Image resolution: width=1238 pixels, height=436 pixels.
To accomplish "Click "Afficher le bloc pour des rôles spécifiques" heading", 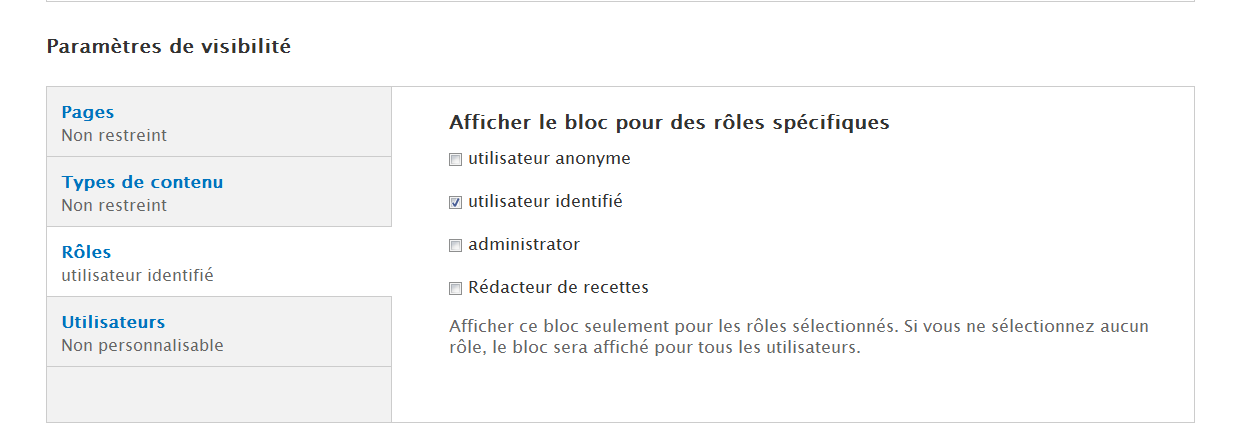I will (669, 123).
